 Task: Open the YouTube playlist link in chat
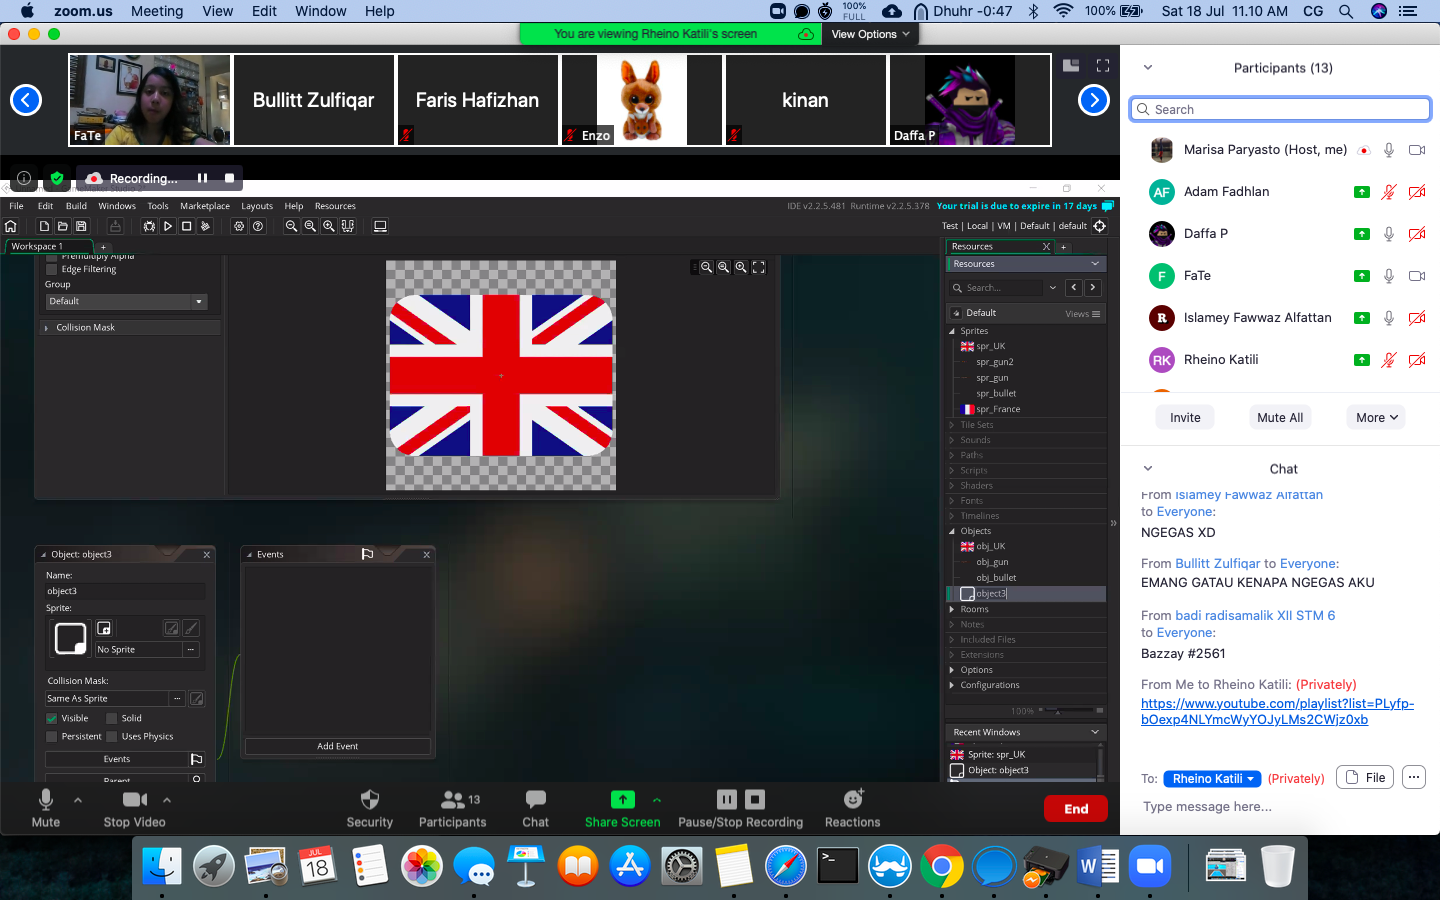point(1277,711)
